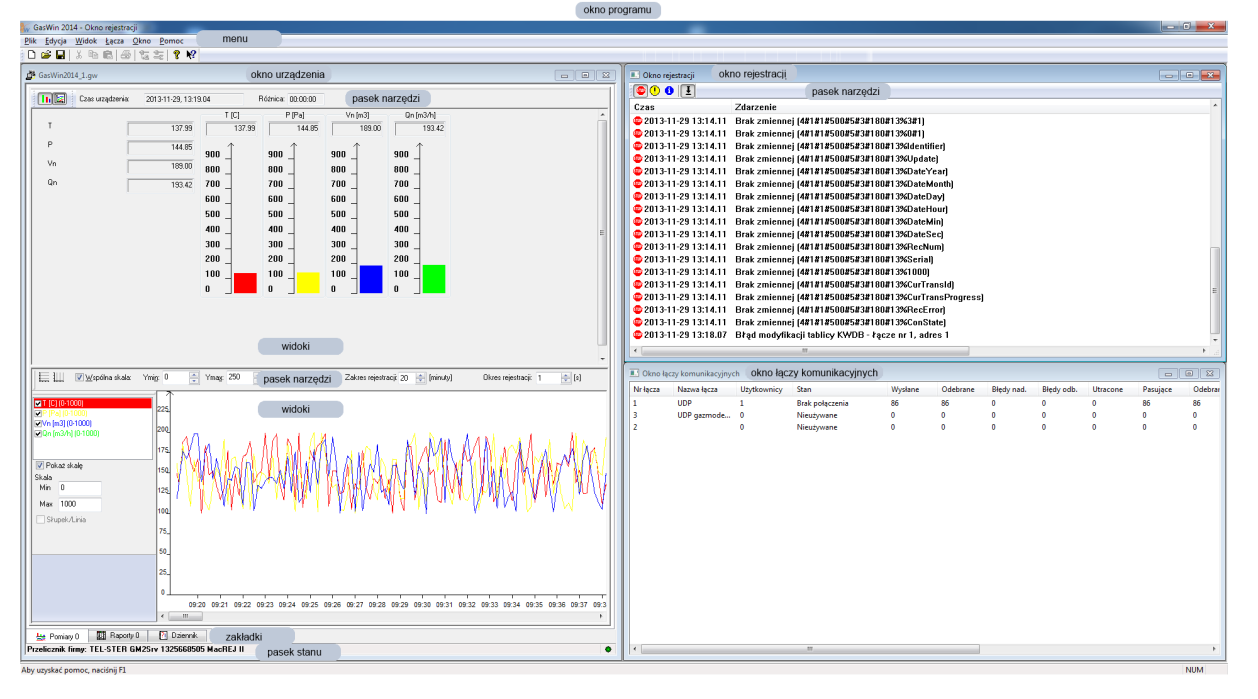The image size is (1258, 699).
Task: Click the yellow question mark Help icon
Action: pyautogui.click(x=176, y=55)
